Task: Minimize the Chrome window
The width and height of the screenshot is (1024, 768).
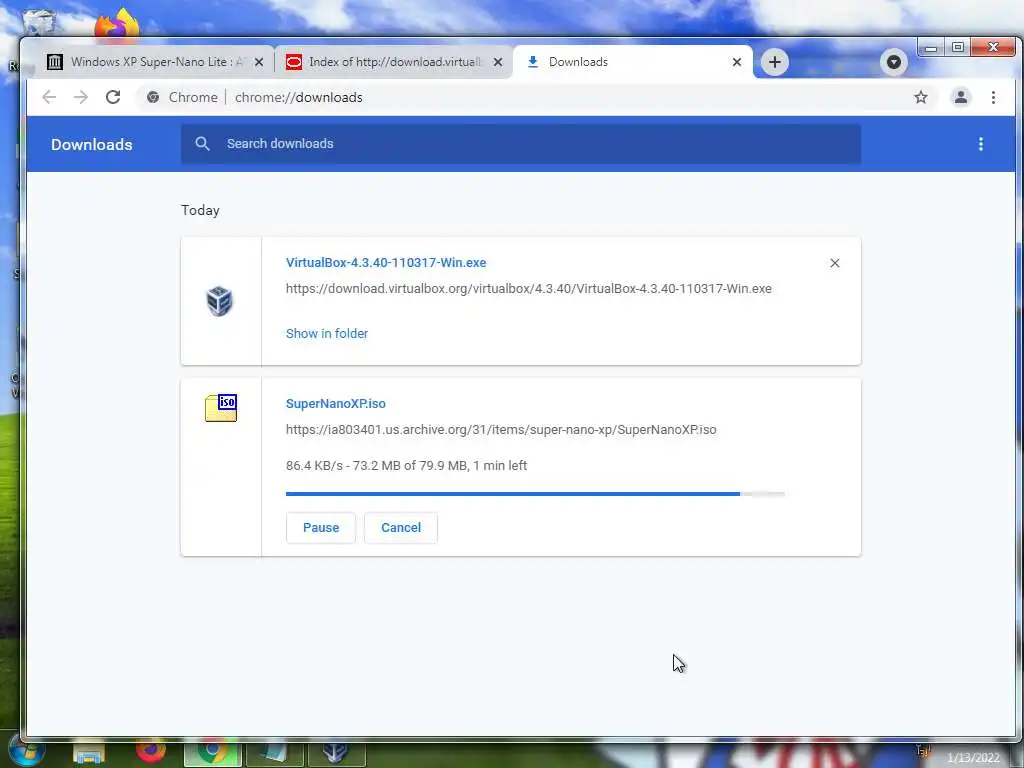Action: pos(932,47)
